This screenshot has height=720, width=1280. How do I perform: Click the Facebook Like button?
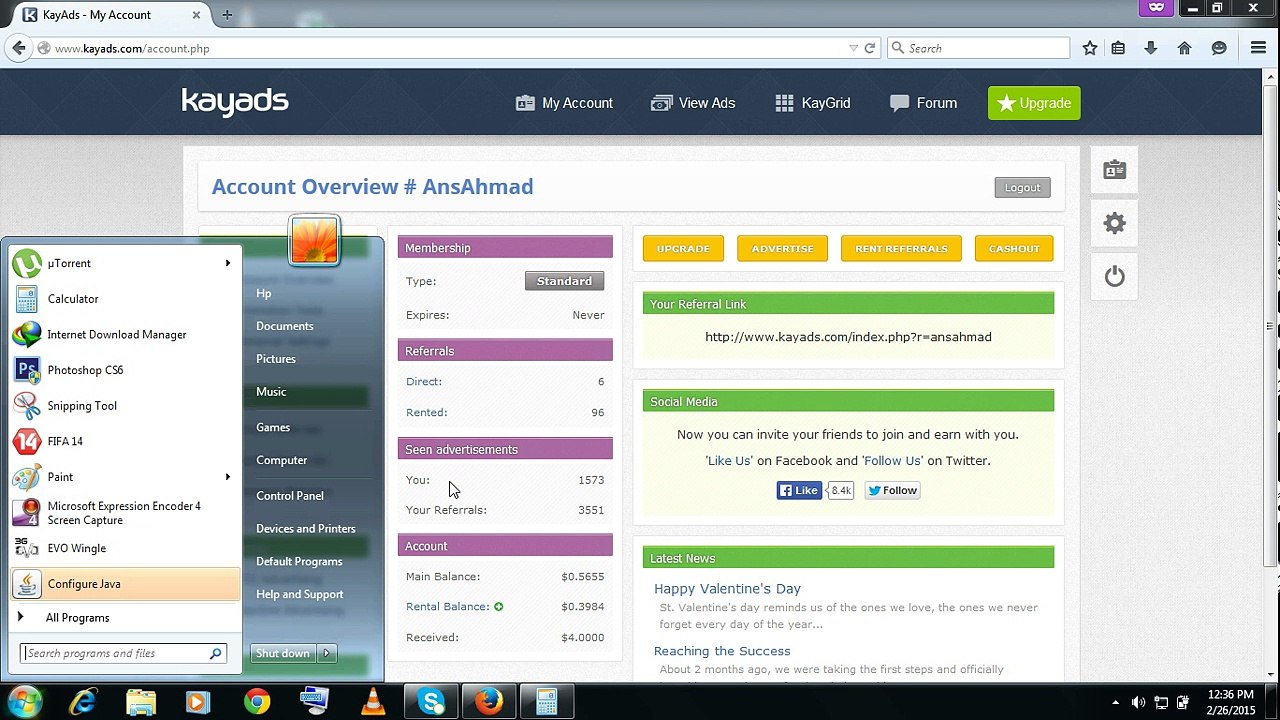click(x=799, y=490)
